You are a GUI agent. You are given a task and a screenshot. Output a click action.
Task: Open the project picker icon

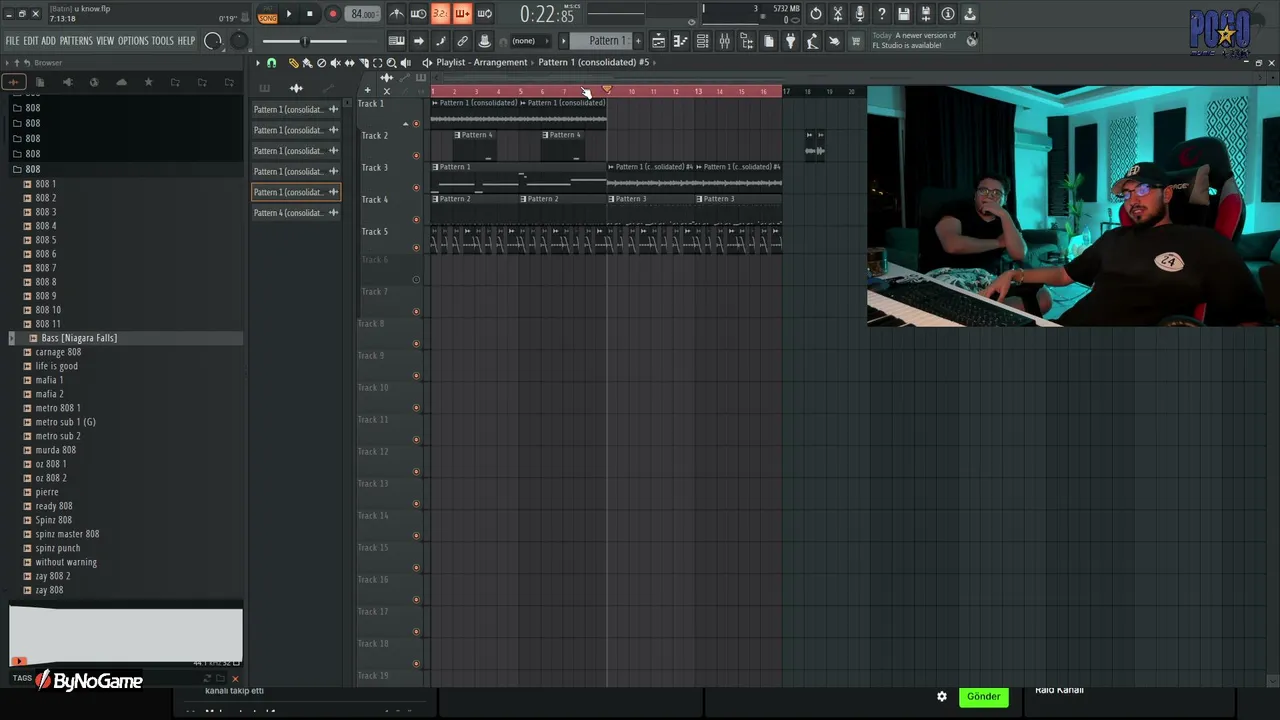(x=768, y=41)
